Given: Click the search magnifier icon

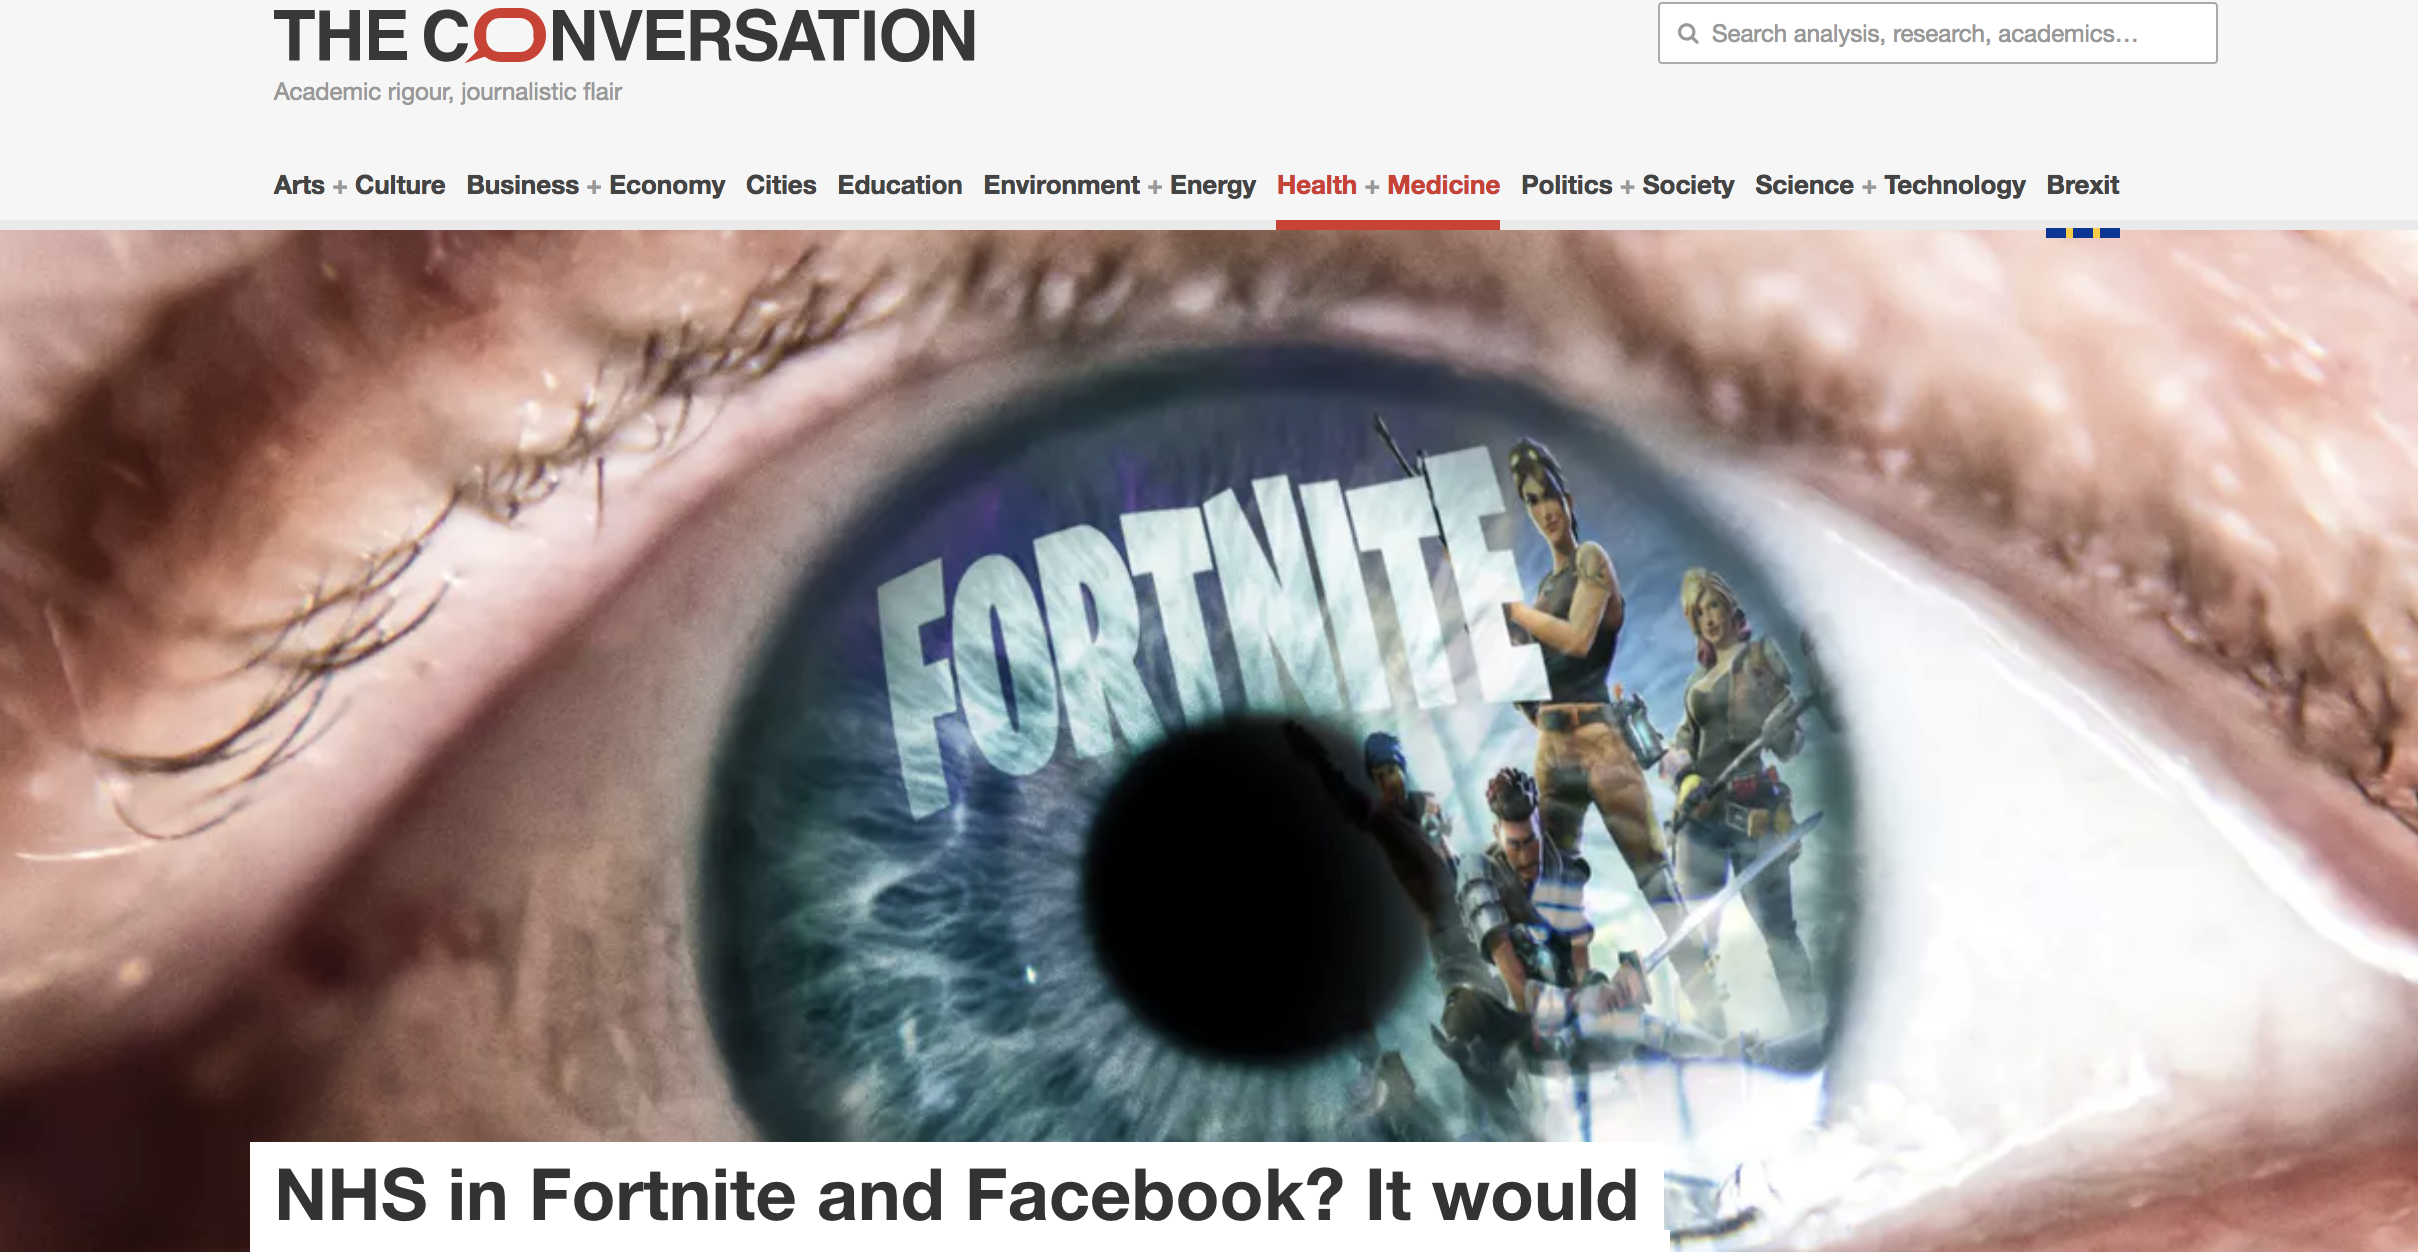Looking at the screenshot, I should coord(1688,34).
